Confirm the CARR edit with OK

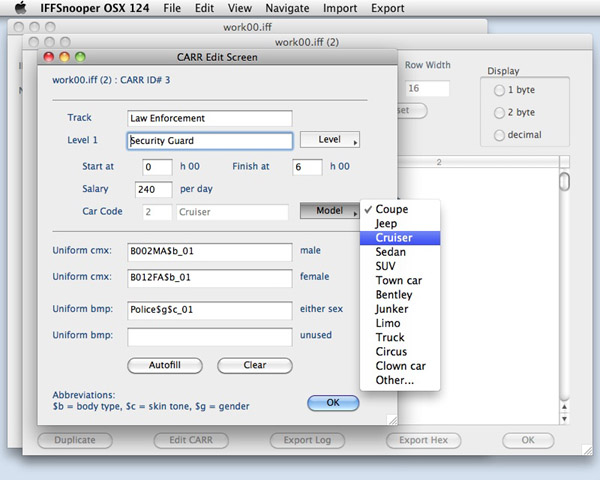point(332,402)
